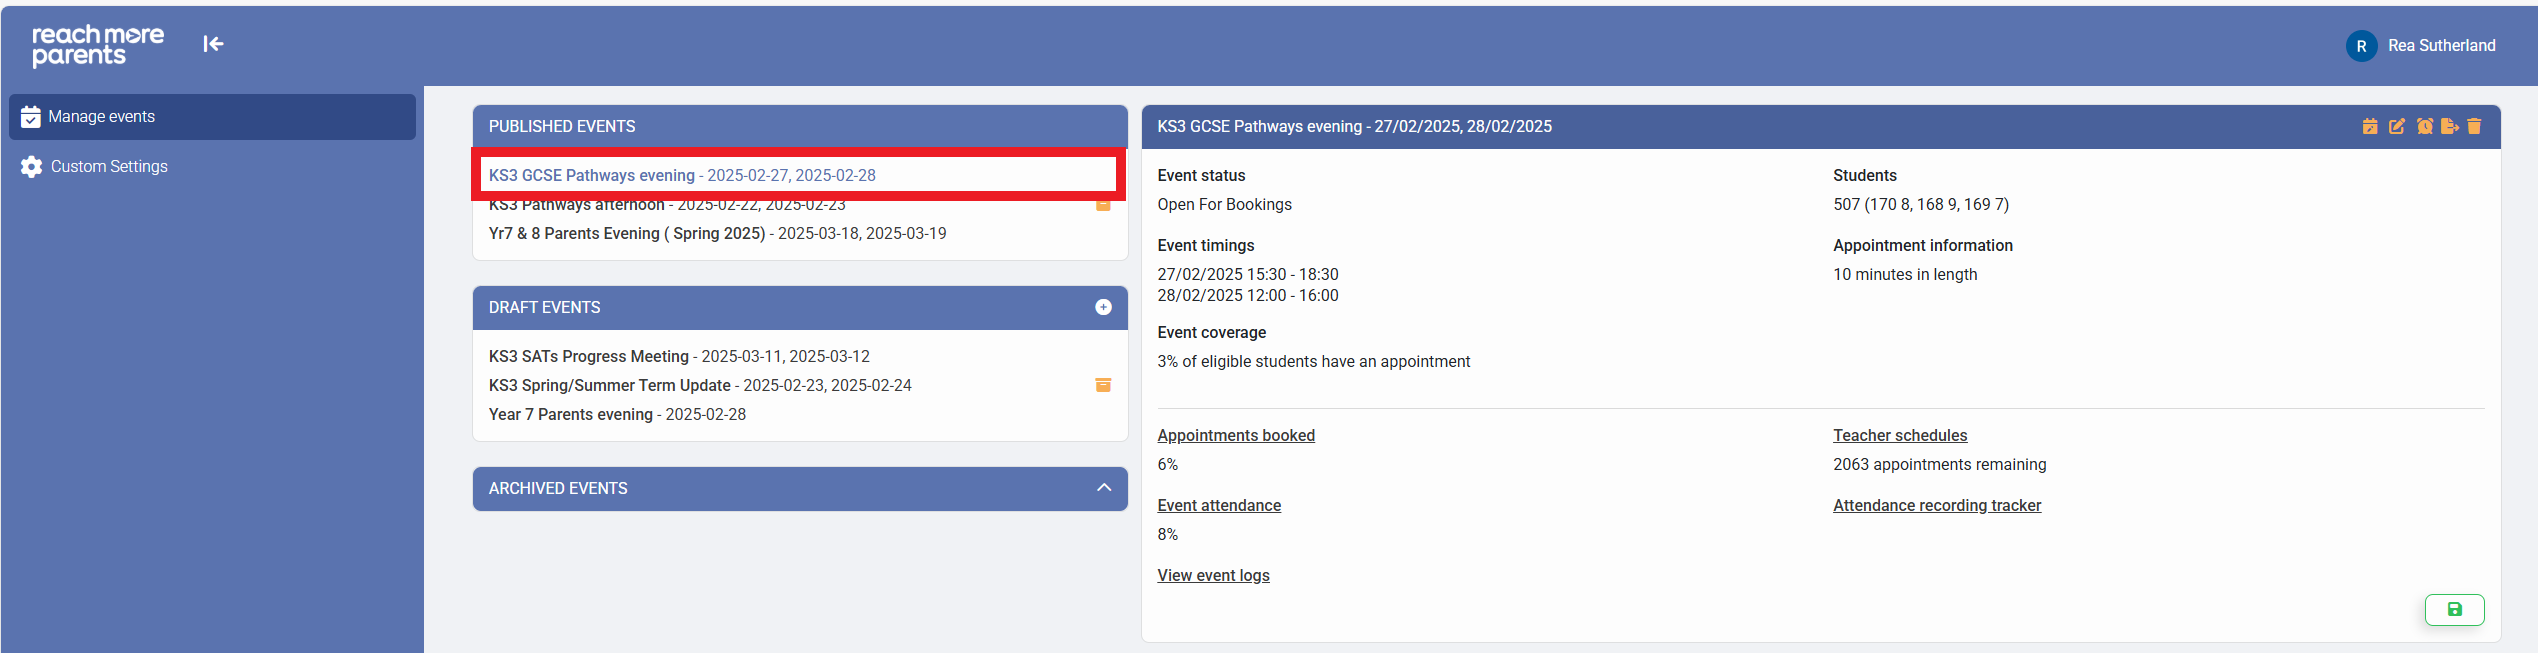Open the Rea Sutherland user menu

[2421, 46]
